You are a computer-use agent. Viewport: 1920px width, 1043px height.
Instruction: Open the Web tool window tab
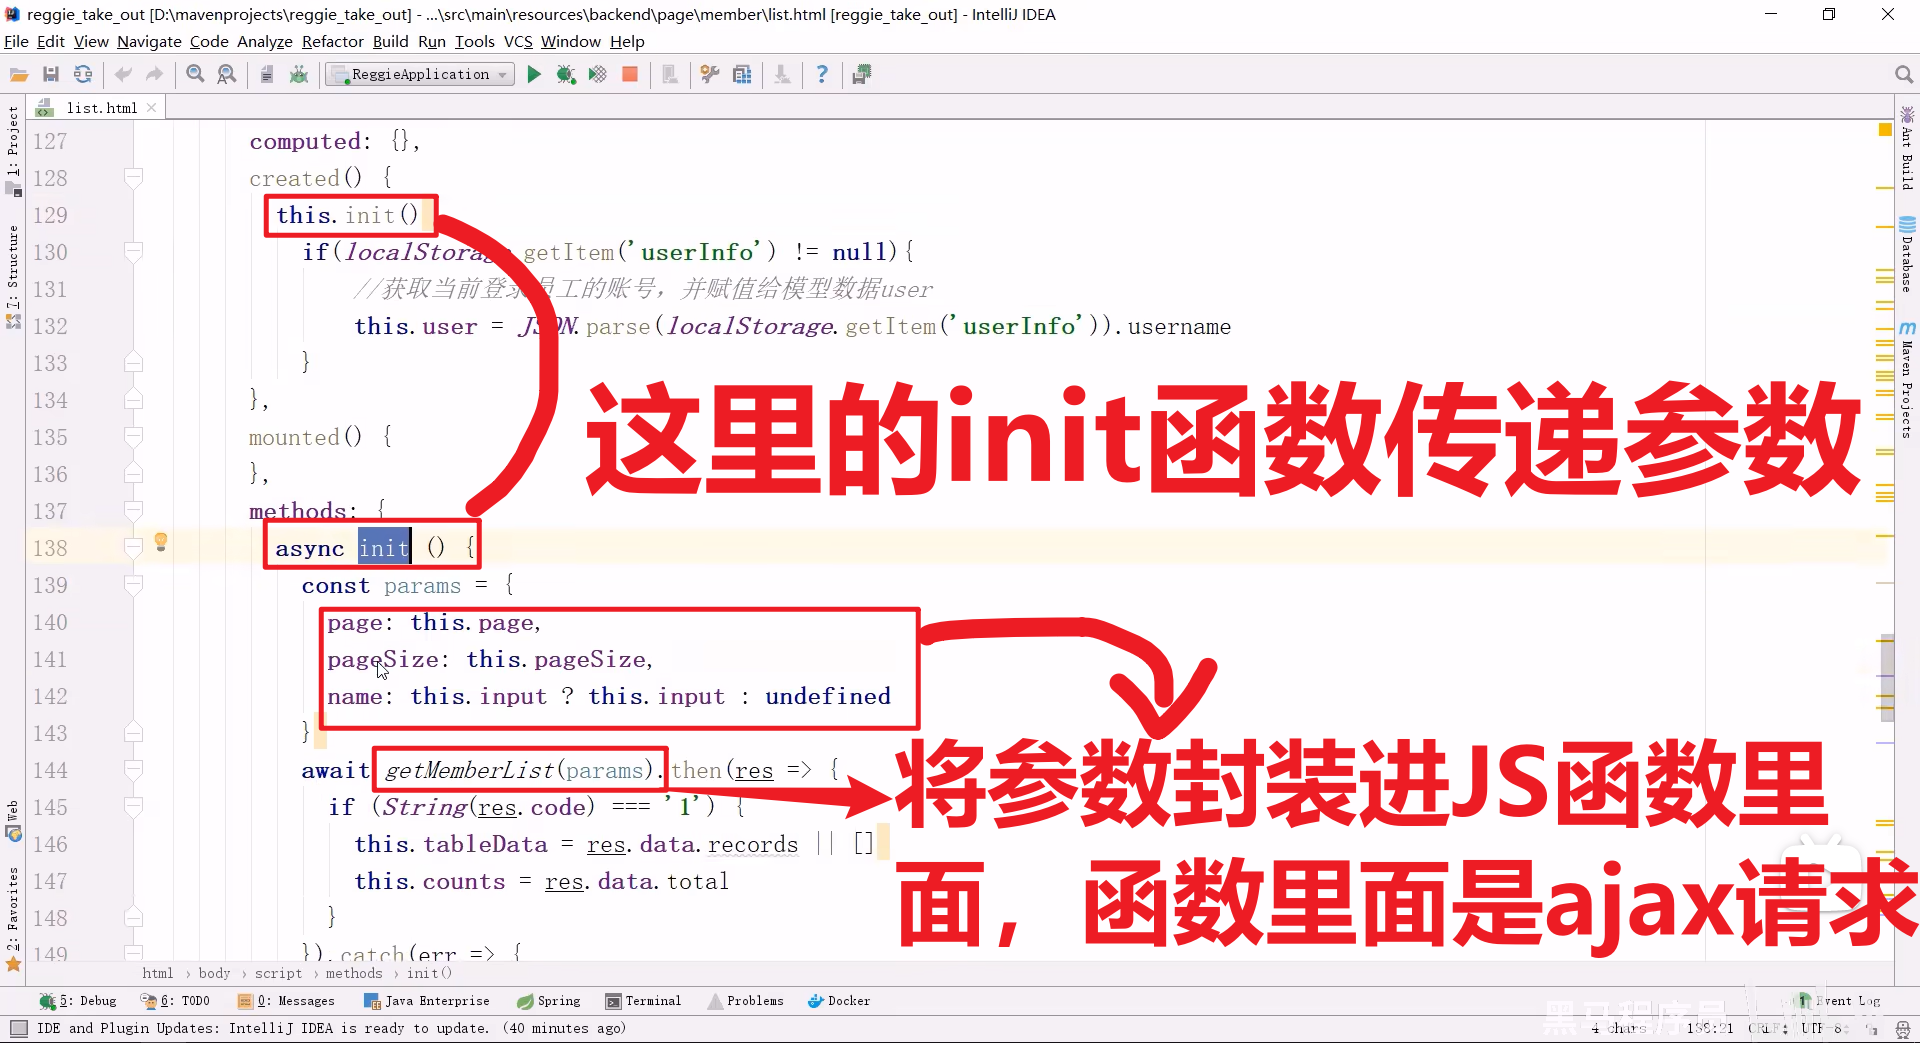[x=13, y=822]
